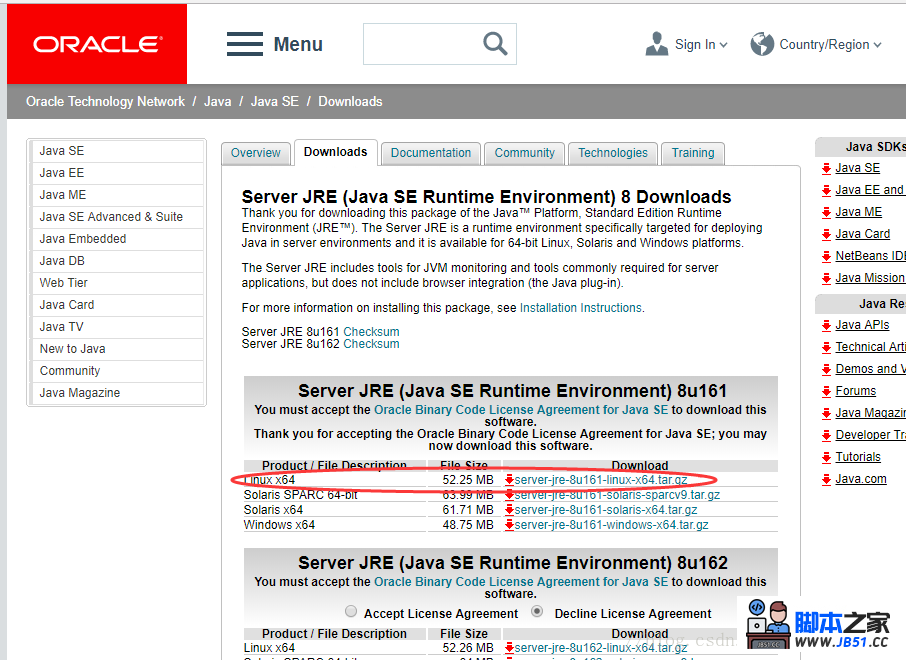Click download arrow icon for server-jre-8u161-linux-x64.tar.gz
Image resolution: width=906 pixels, height=660 pixels.
click(x=509, y=480)
